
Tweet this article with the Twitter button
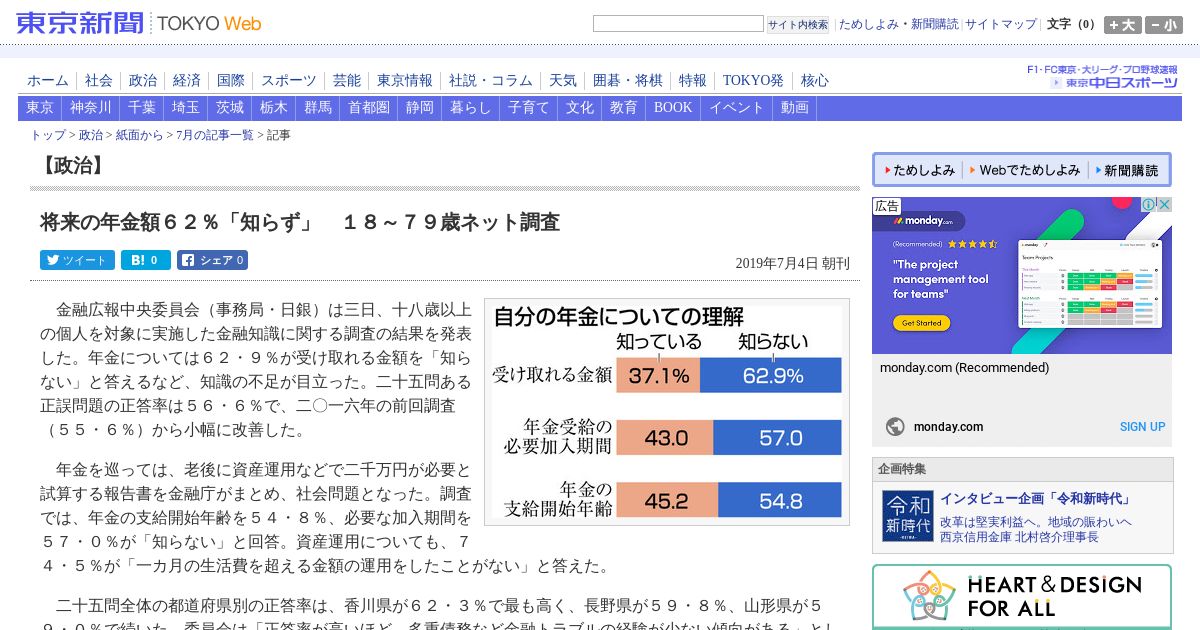(77, 260)
